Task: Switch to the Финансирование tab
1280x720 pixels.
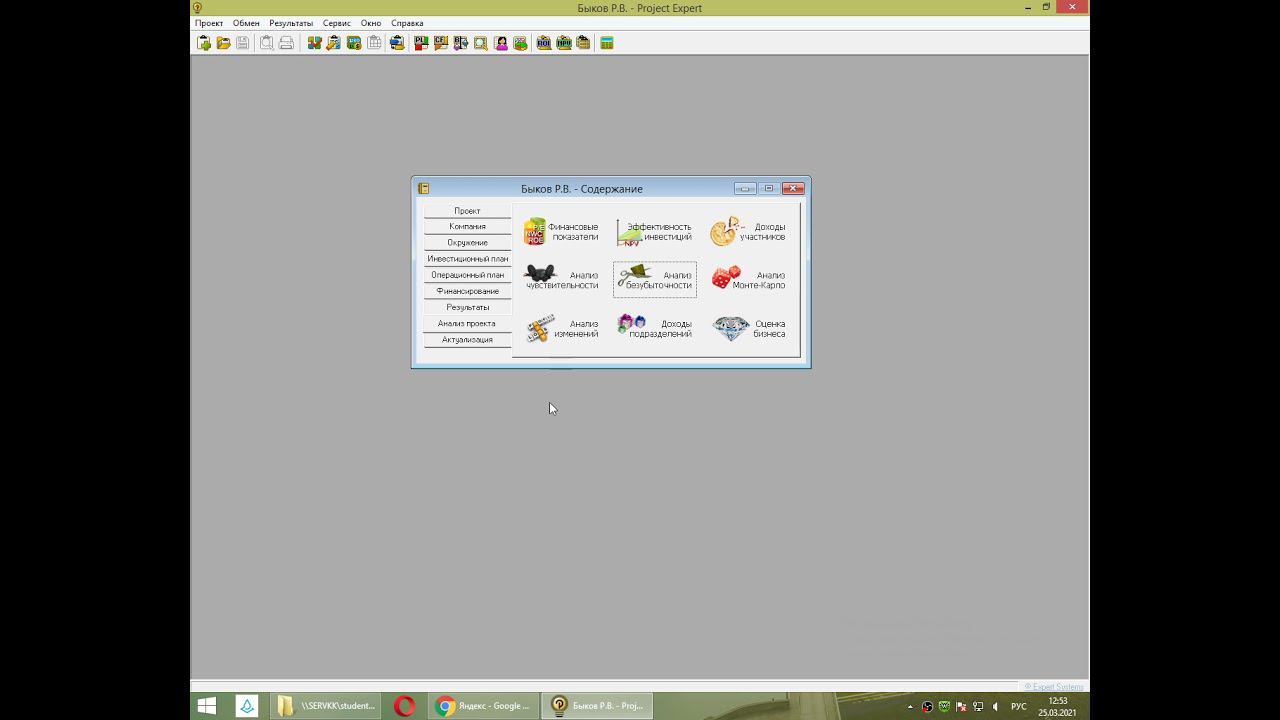Action: pos(467,291)
